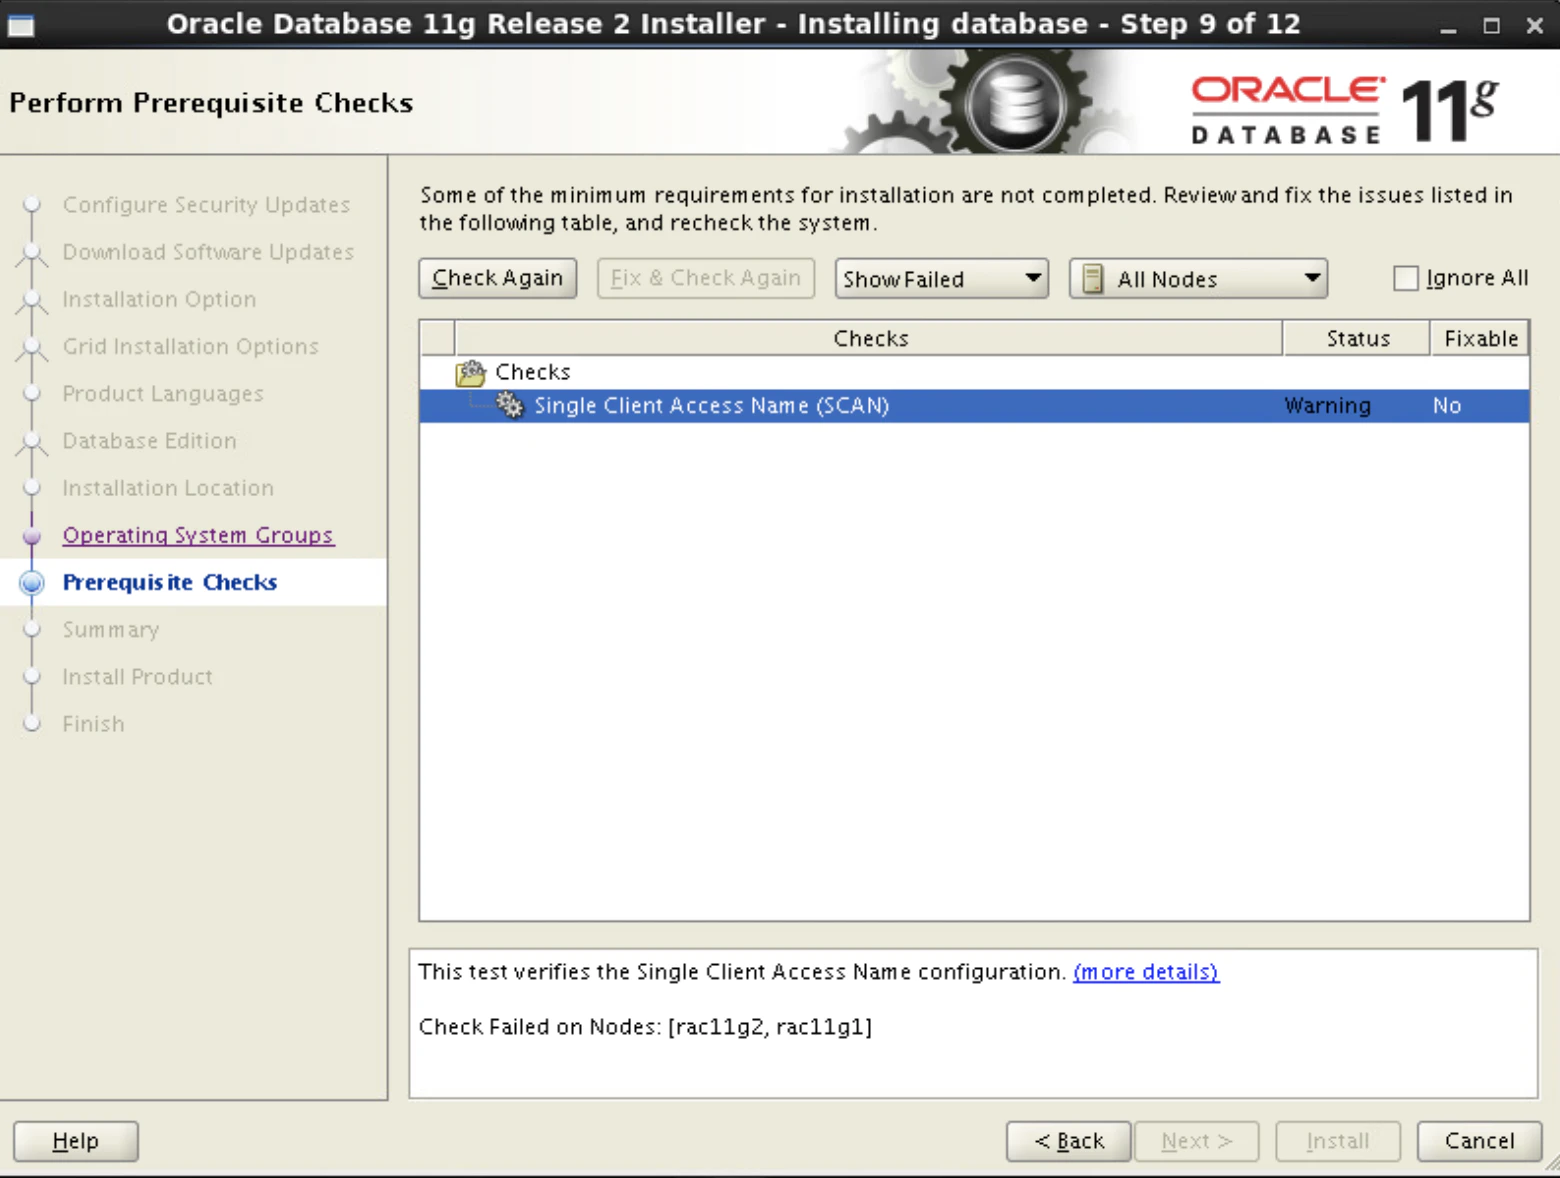Click the Status column header

[1357, 338]
